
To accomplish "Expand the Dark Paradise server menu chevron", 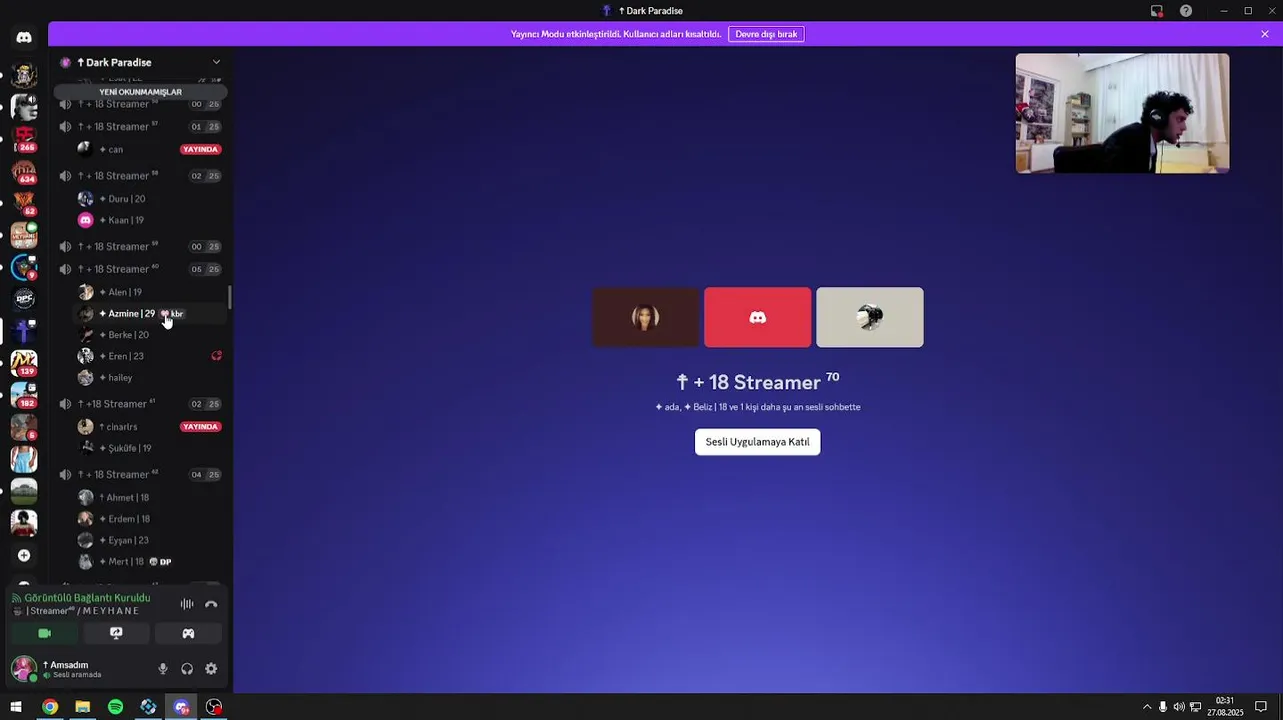I will click(216, 62).
